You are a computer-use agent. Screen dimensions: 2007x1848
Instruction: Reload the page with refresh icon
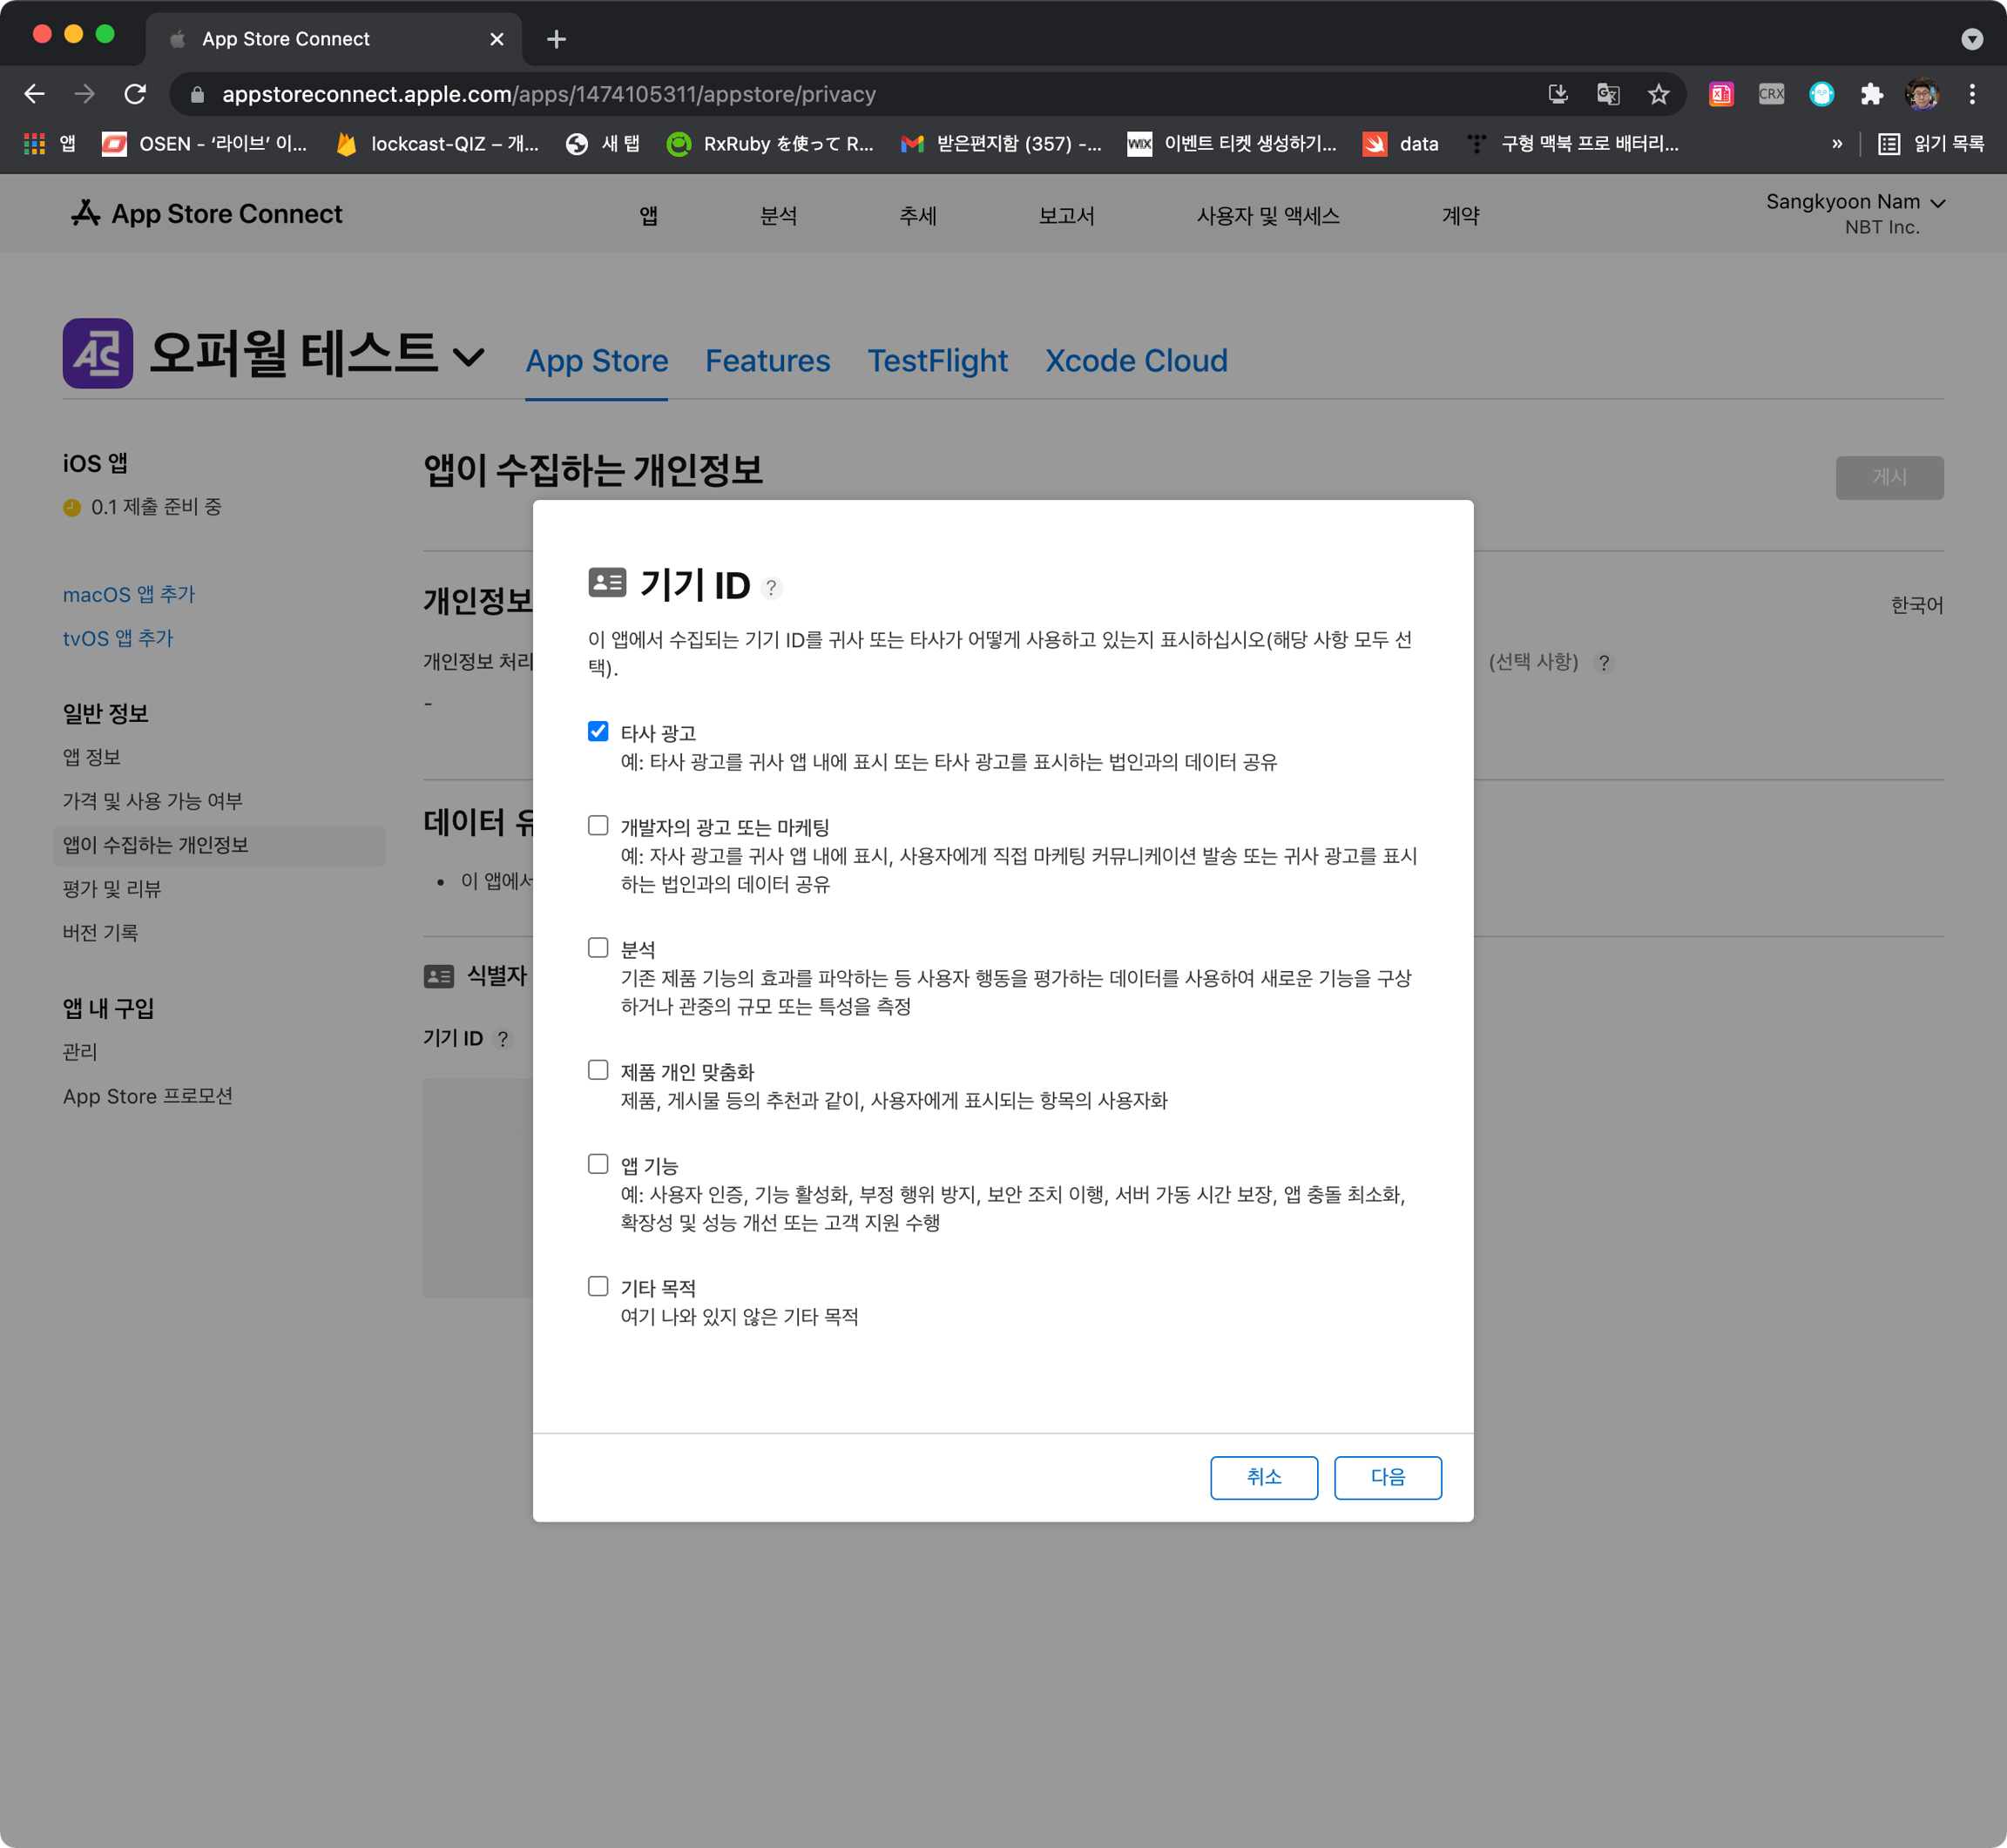tap(135, 94)
